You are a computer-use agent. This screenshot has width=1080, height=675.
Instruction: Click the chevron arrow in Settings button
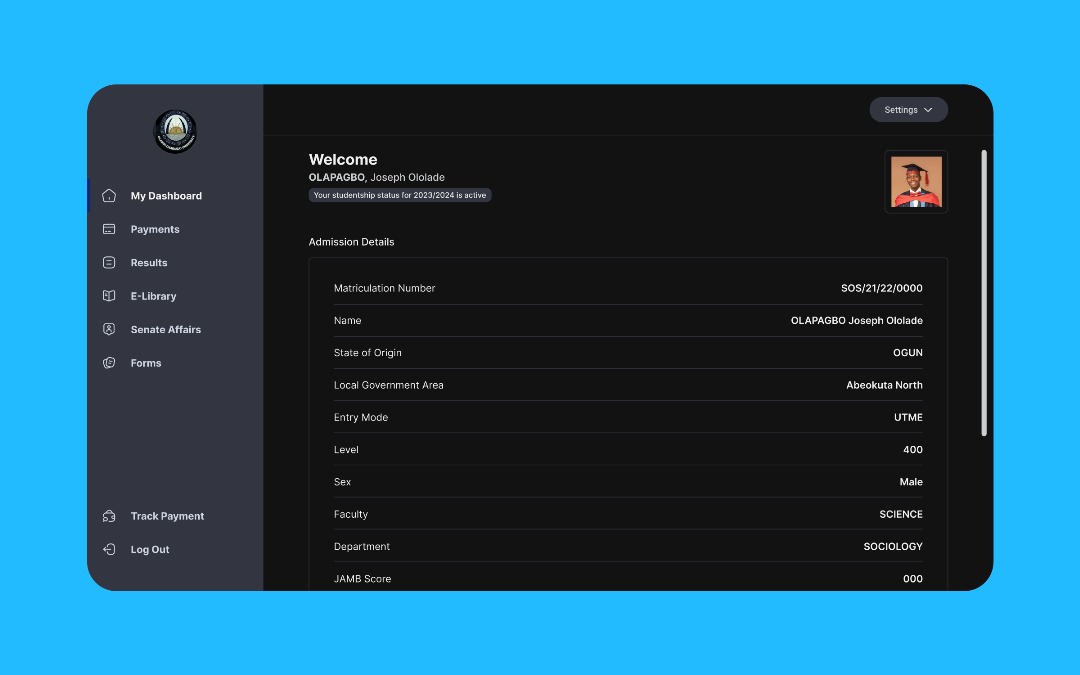click(x=928, y=110)
